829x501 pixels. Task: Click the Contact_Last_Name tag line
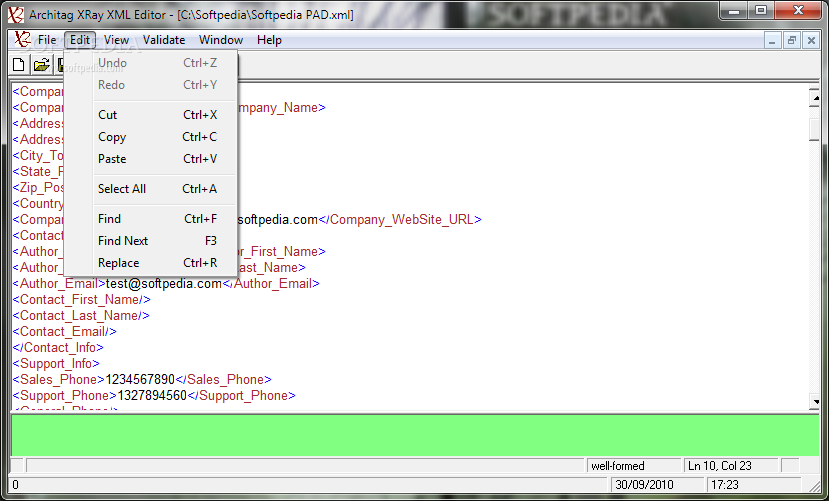81,316
